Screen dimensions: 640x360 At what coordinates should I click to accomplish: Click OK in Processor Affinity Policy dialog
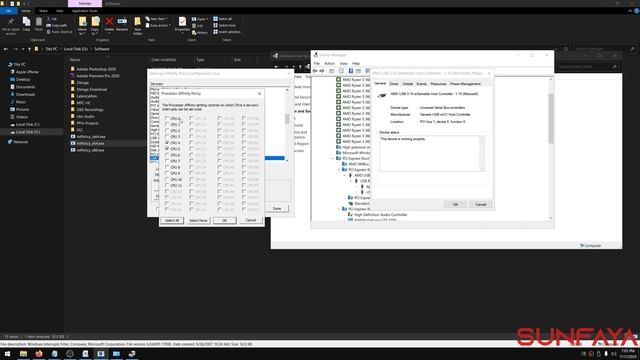point(224,220)
